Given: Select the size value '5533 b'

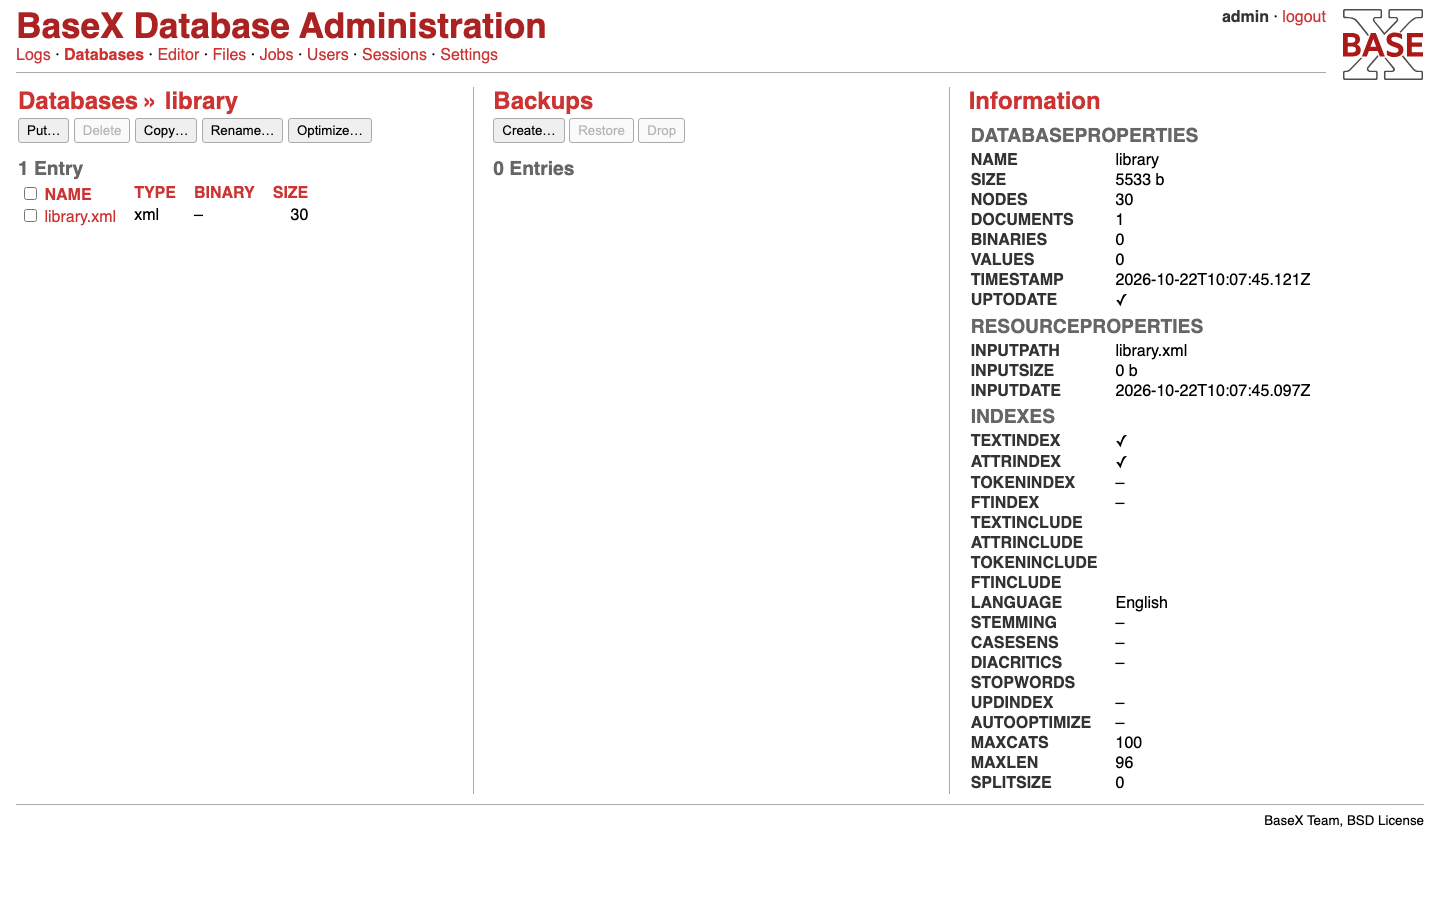Looking at the screenshot, I should click(1140, 180).
